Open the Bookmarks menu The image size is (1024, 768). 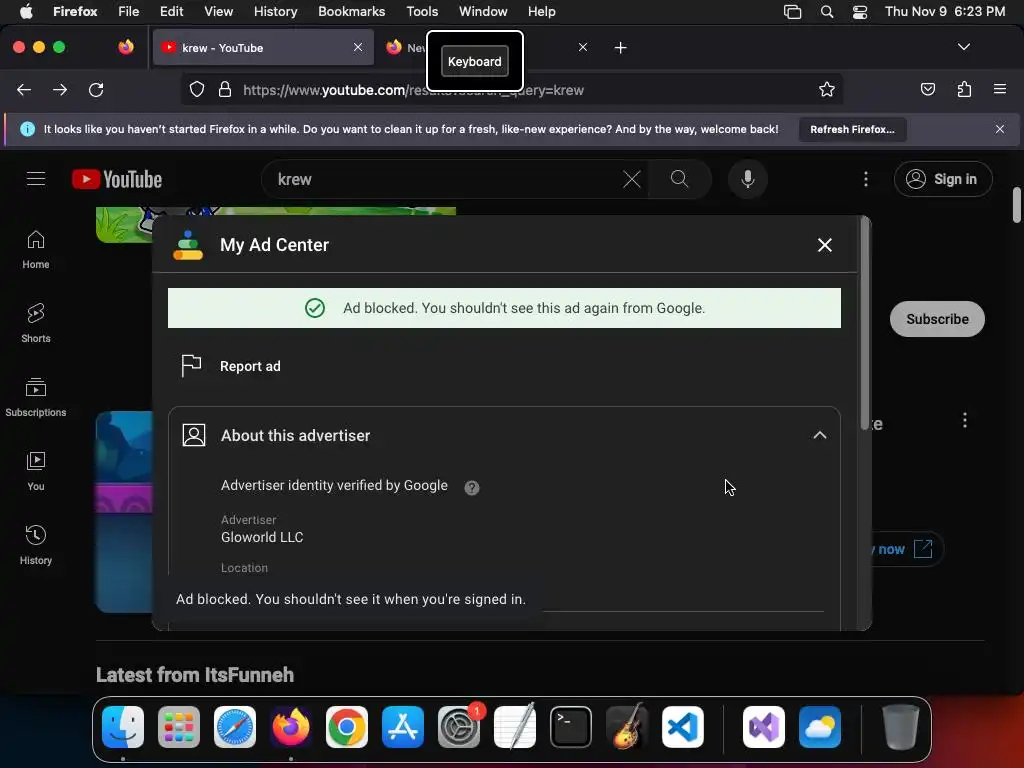[x=351, y=12]
